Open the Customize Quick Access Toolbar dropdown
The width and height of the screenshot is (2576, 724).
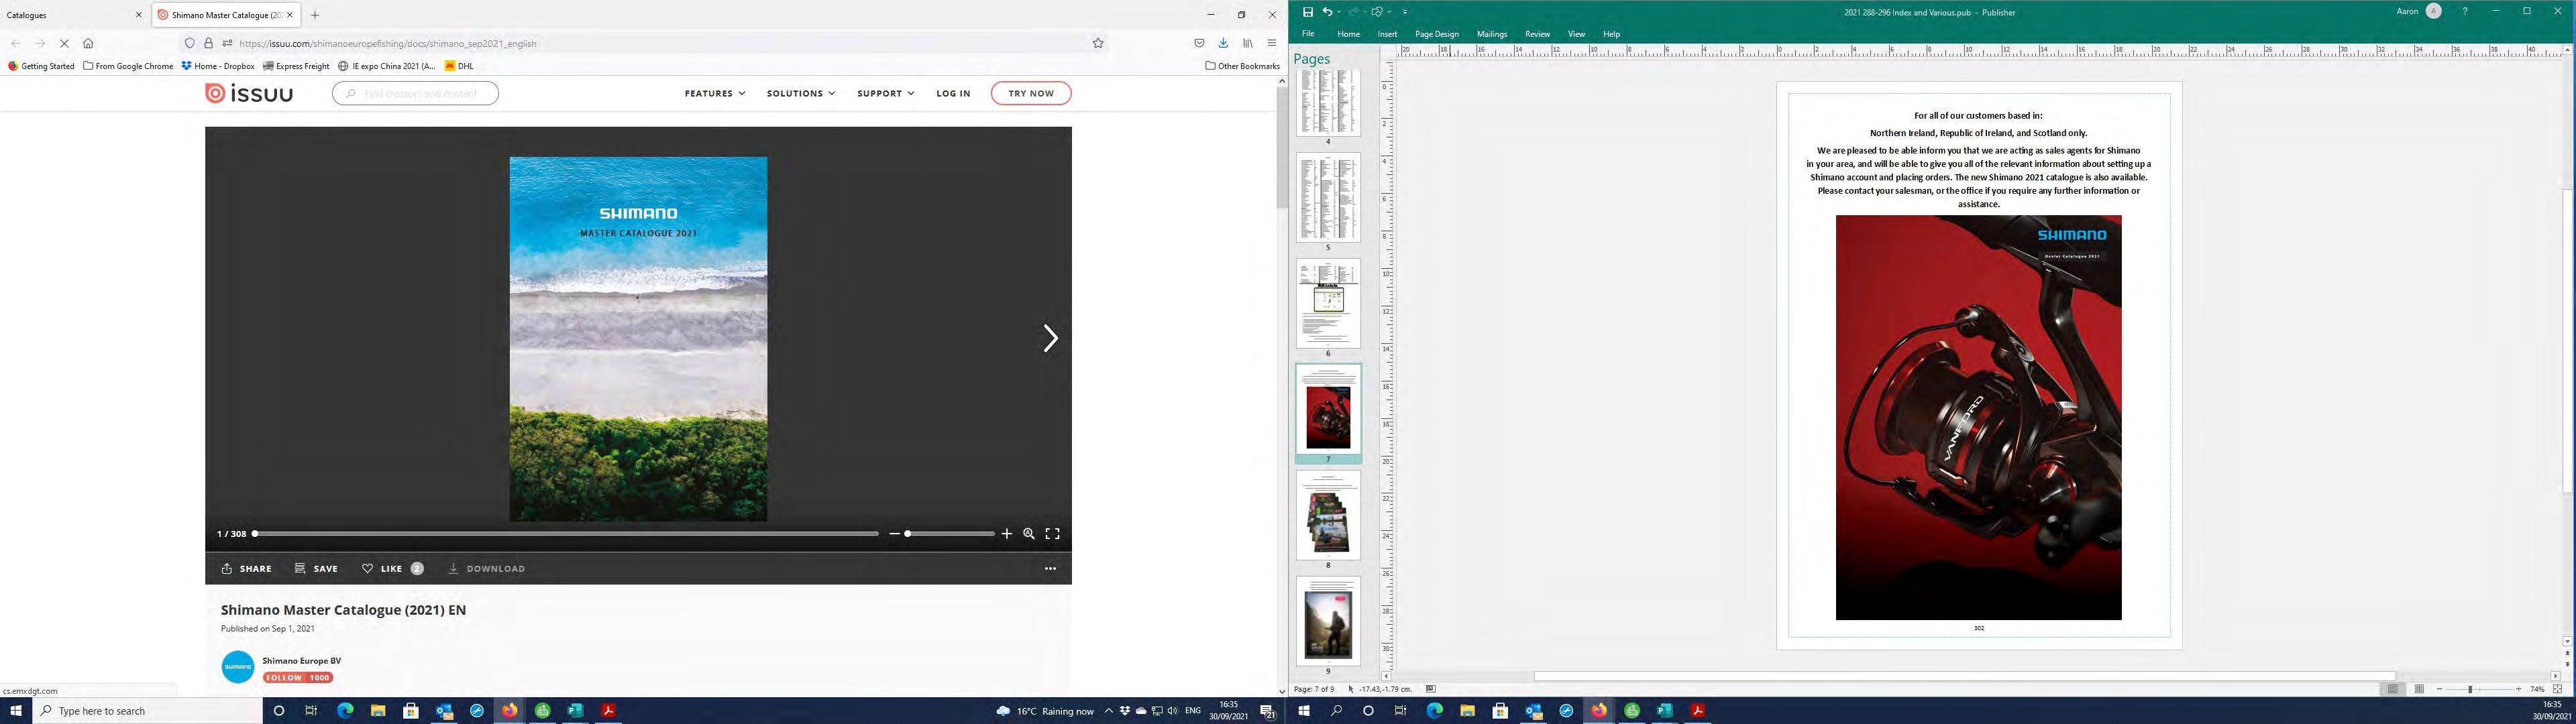coord(1404,12)
